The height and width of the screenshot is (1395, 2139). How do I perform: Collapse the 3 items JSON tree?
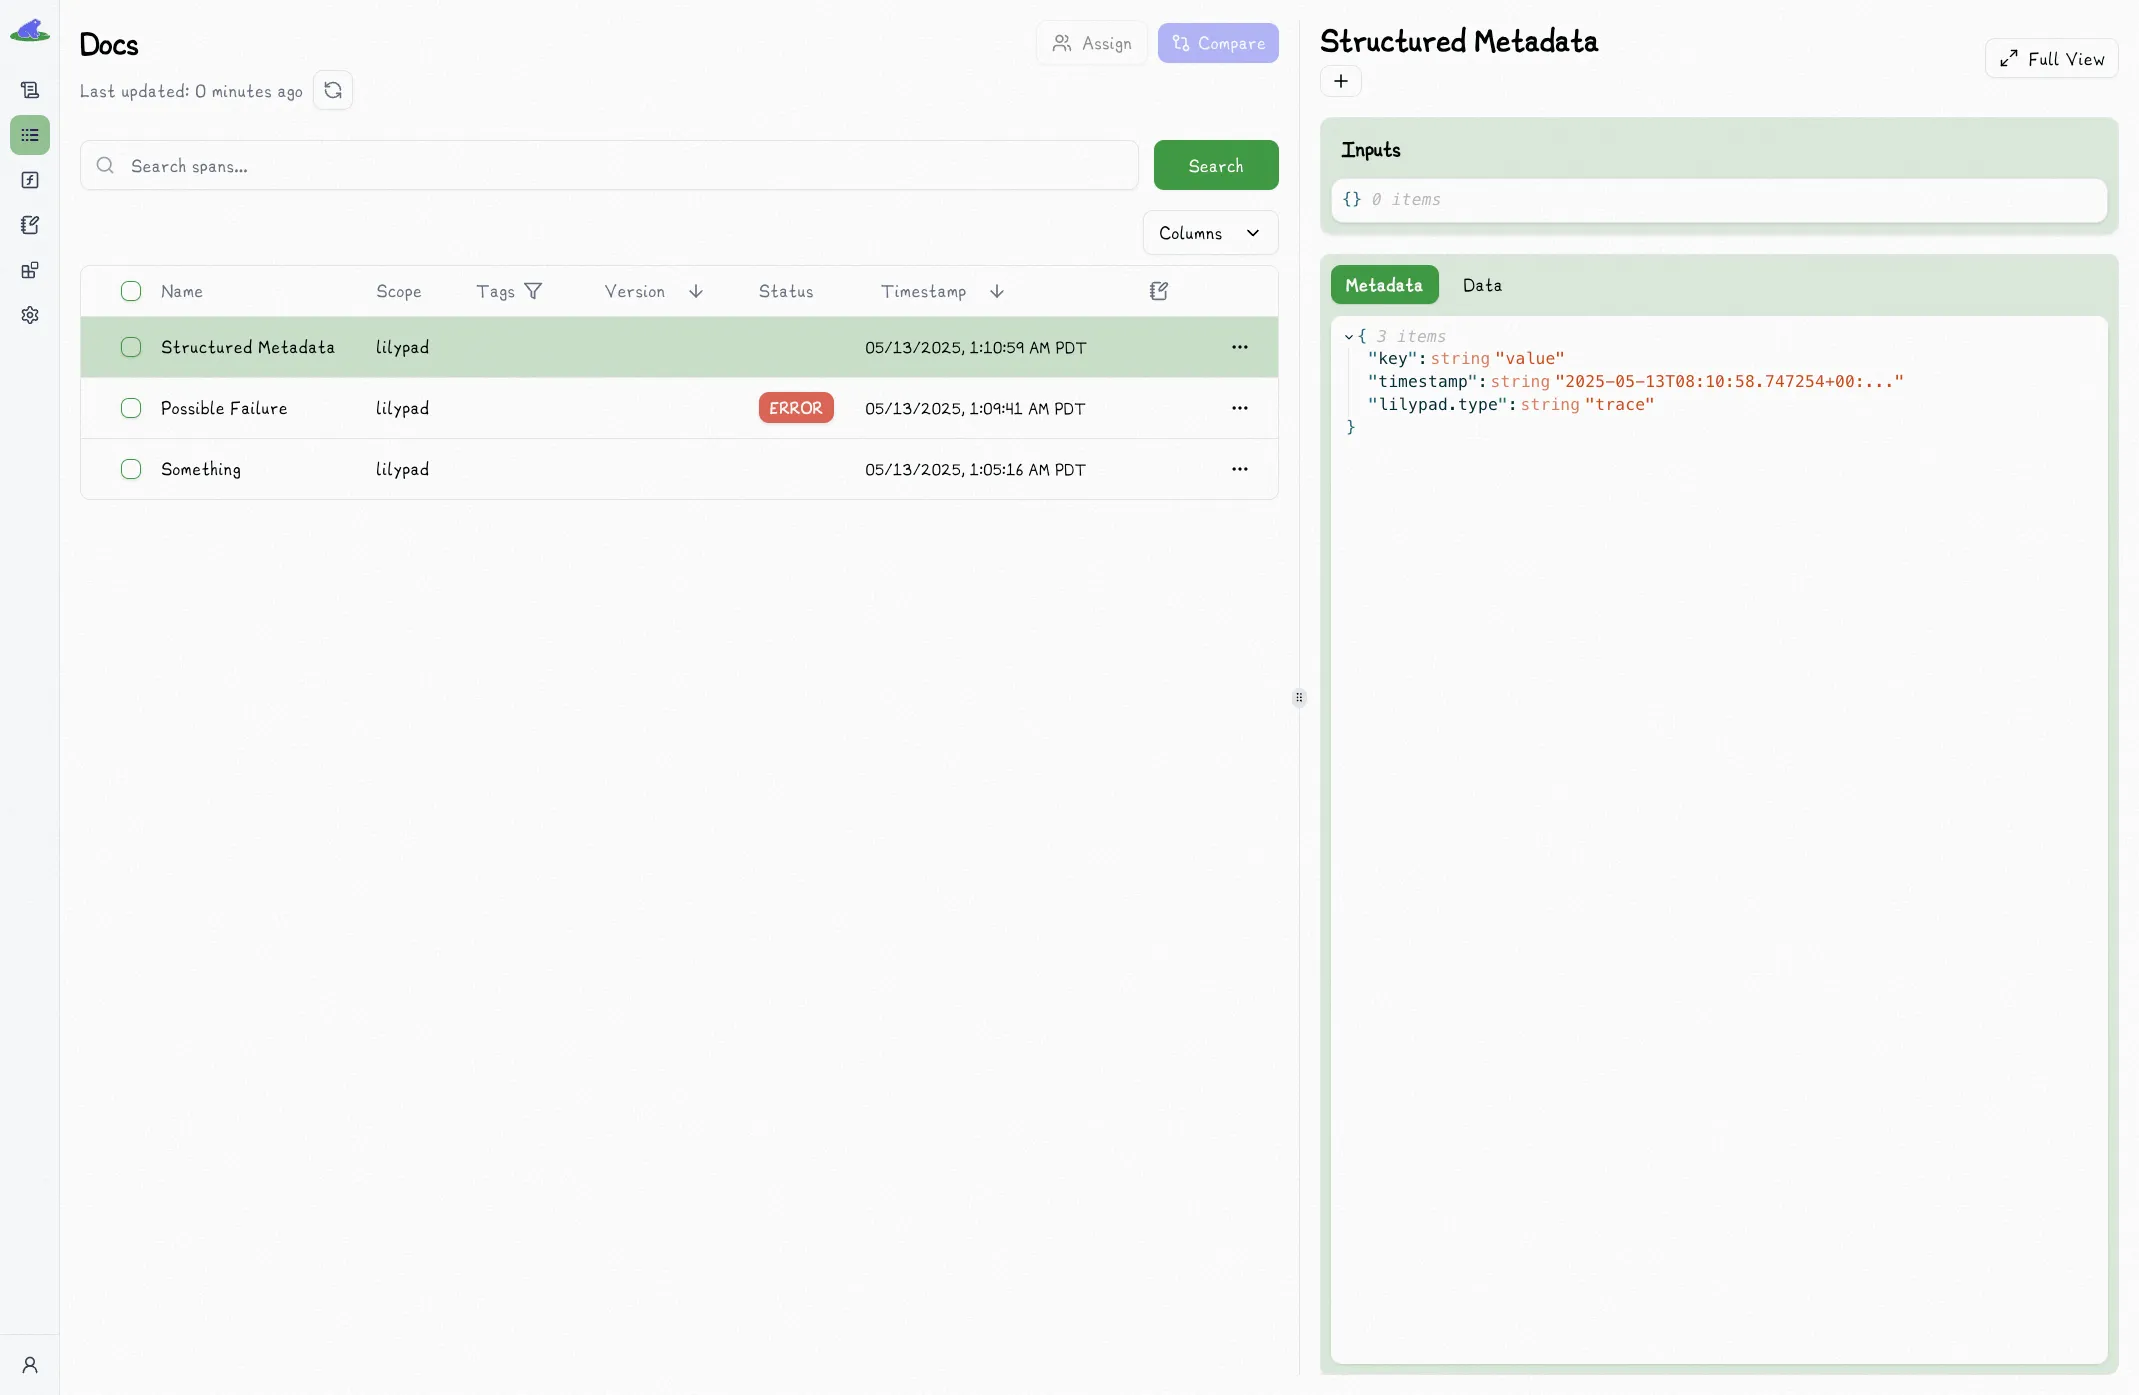coord(1349,337)
